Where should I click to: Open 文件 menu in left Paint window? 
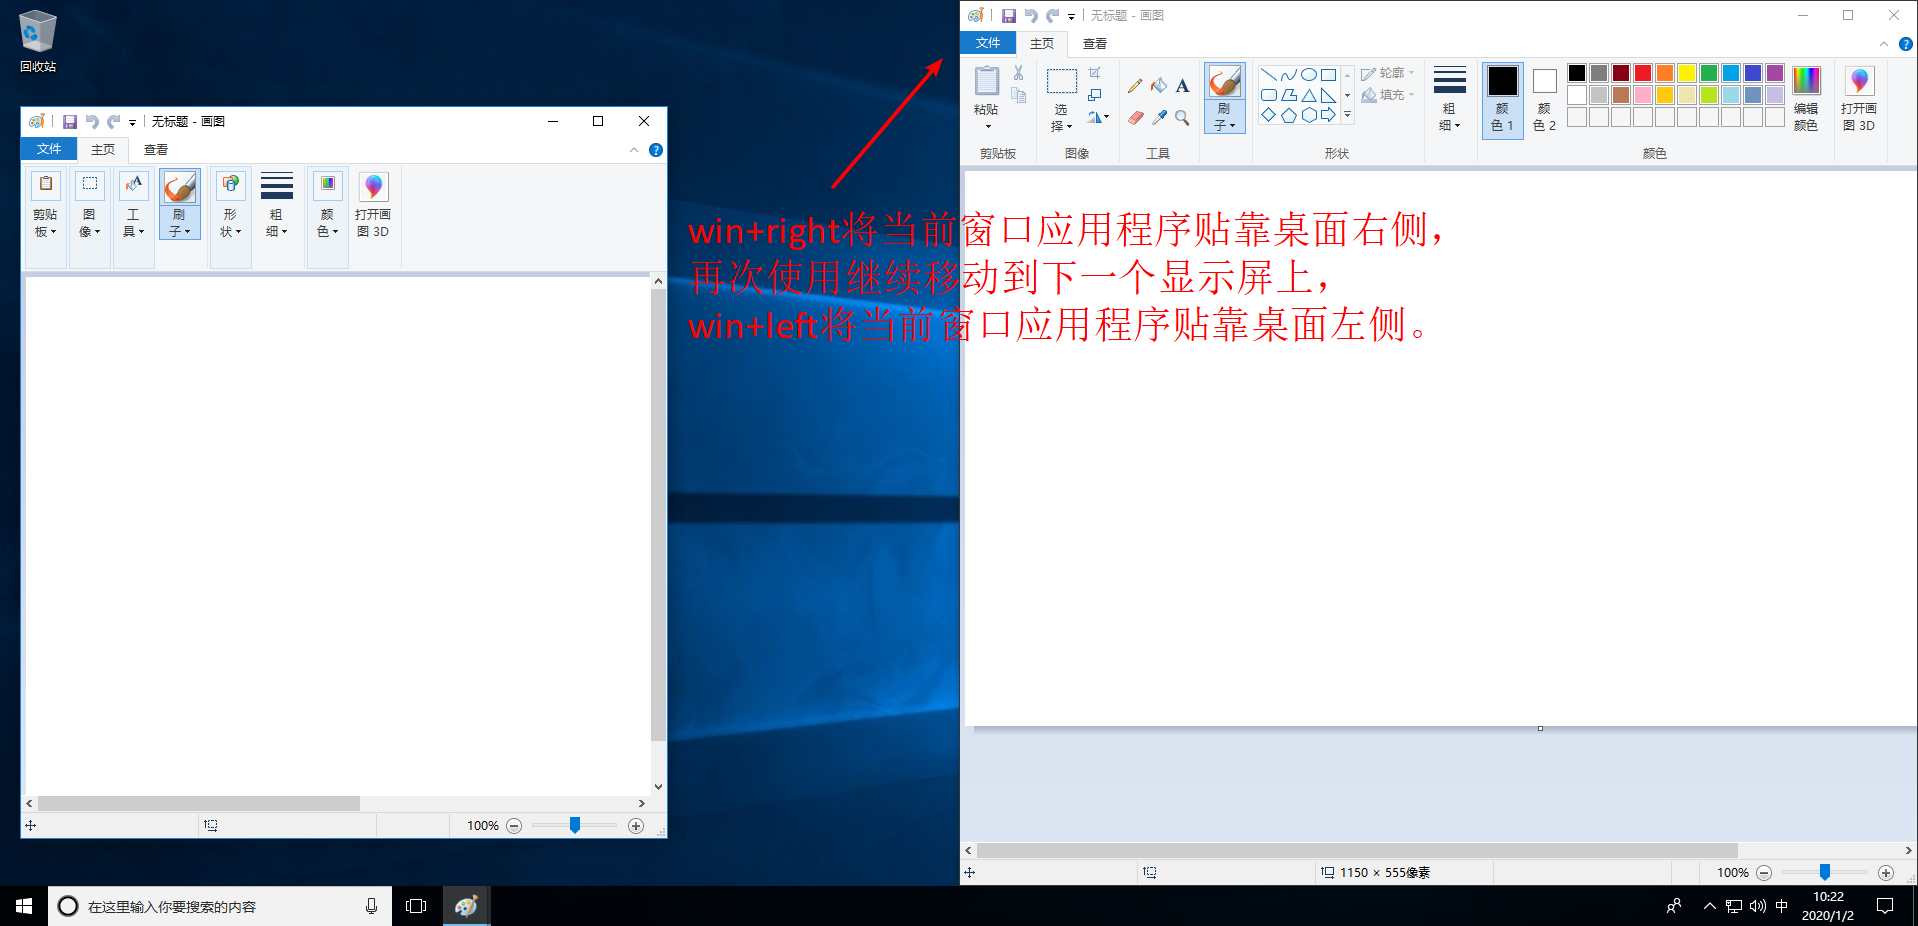(x=49, y=149)
